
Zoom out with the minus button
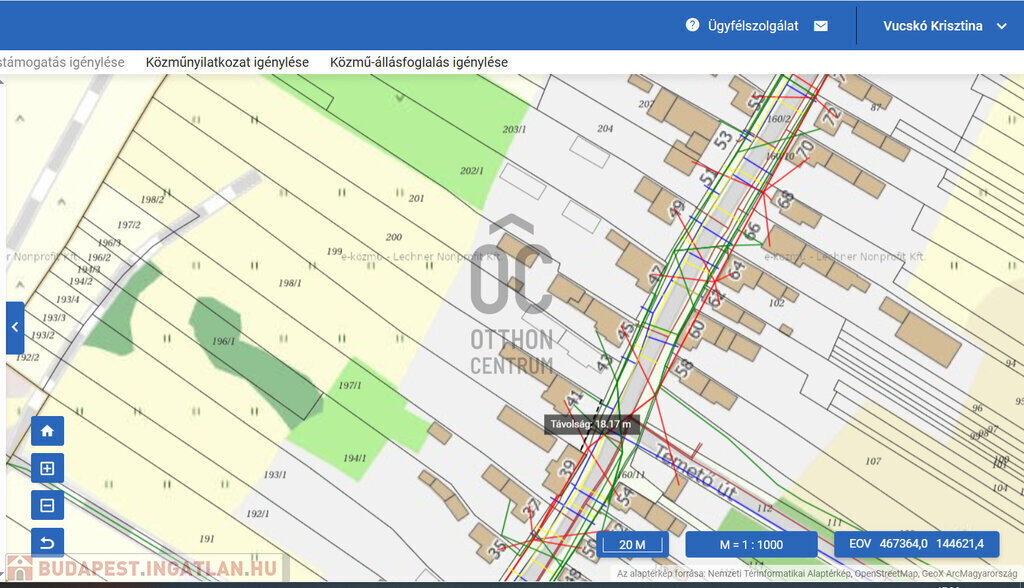click(47, 505)
